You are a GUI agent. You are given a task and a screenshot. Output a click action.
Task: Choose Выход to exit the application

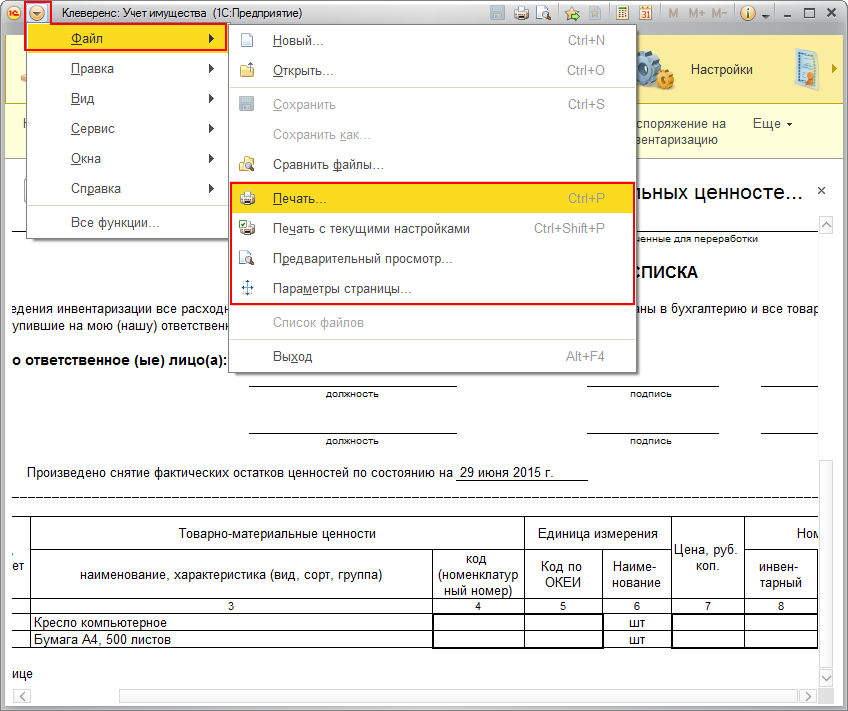click(432, 356)
